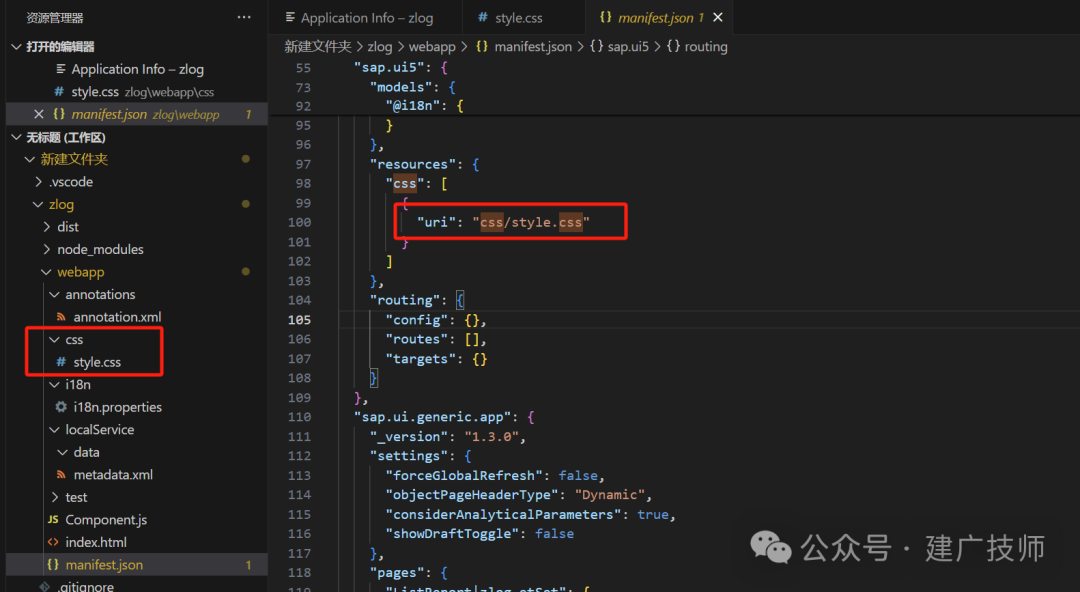Close the manifest.json editor tab

[718, 17]
